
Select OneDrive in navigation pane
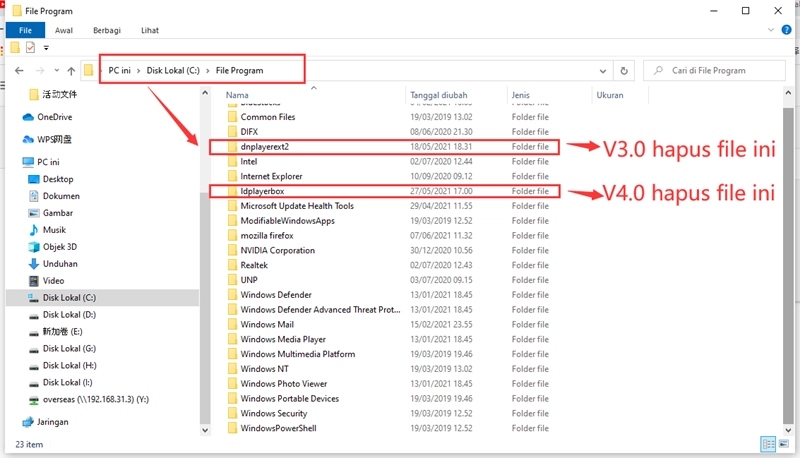[47, 117]
